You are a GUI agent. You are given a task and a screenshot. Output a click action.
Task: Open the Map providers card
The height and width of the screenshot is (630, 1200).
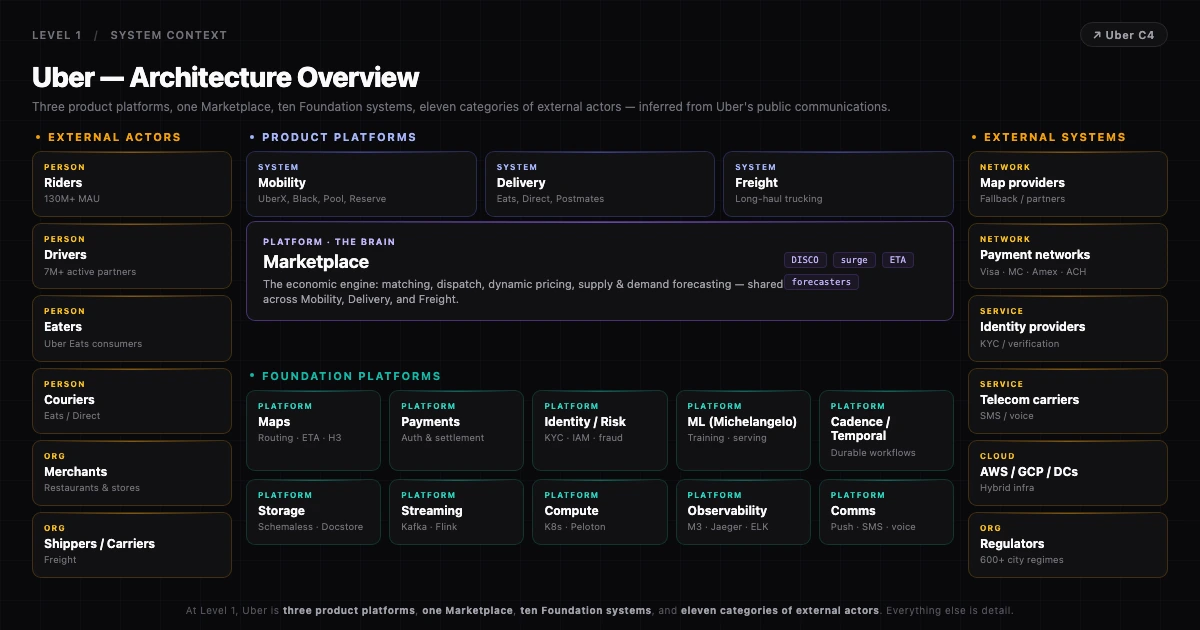[1068, 184]
